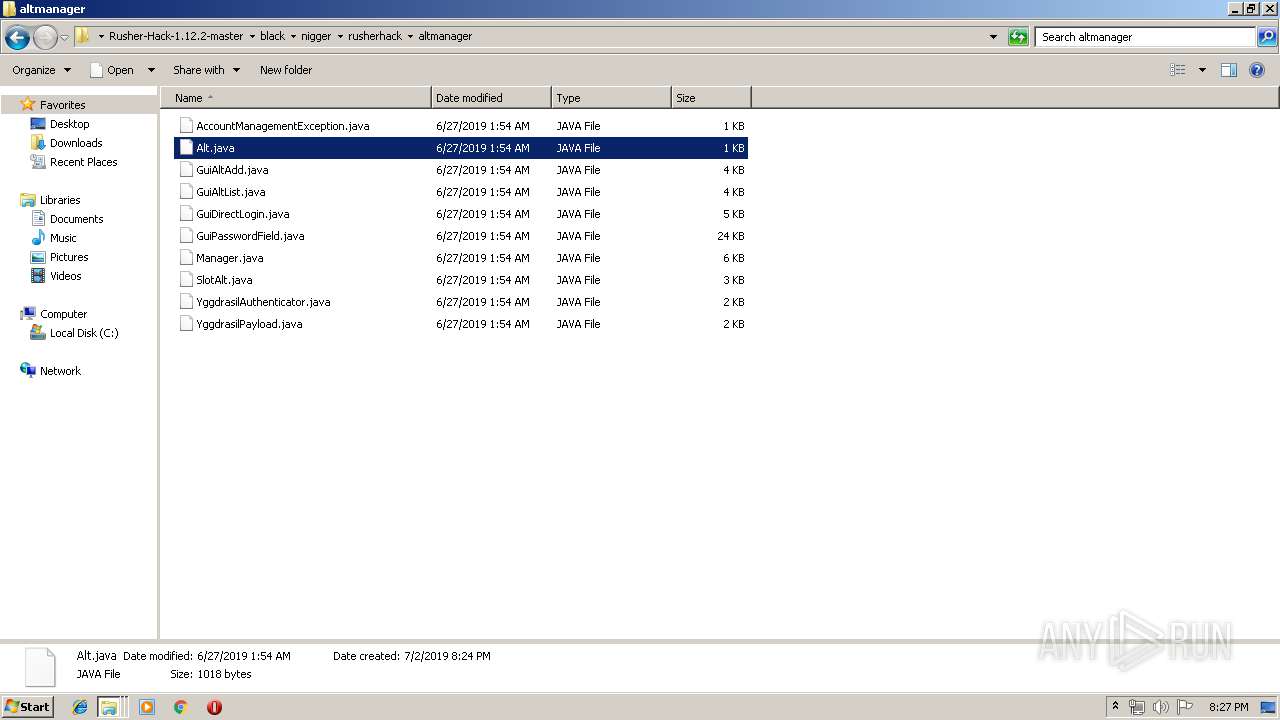1280x720 pixels.
Task: Open Windows Media Player taskbar icon
Action: pos(147,707)
